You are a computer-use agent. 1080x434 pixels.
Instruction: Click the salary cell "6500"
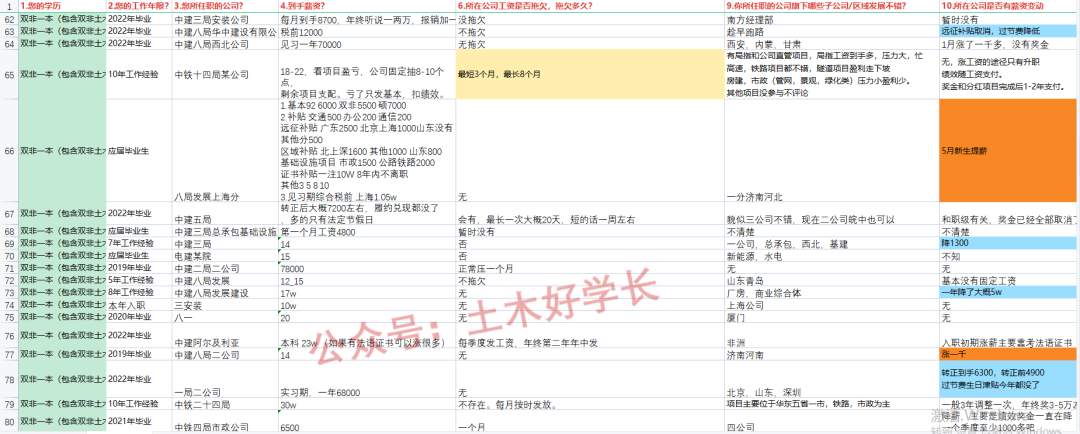click(x=367, y=422)
